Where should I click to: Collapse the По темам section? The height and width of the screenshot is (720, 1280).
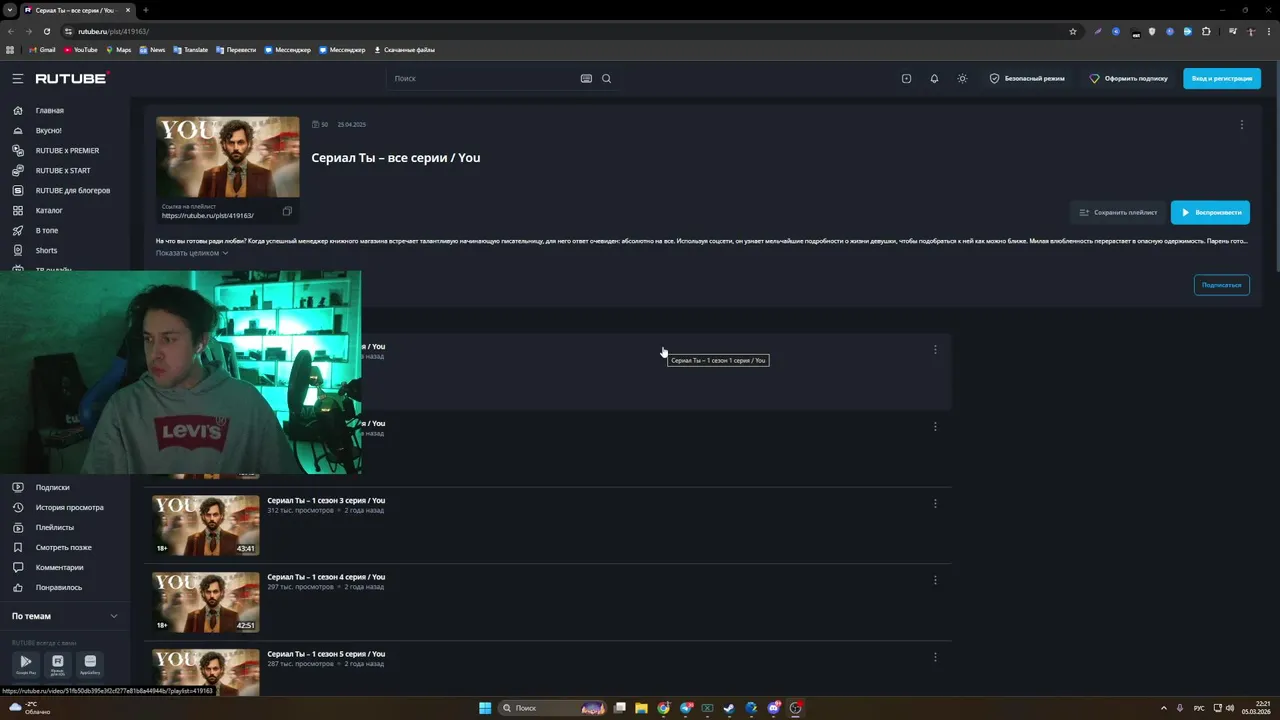[x=65, y=616]
